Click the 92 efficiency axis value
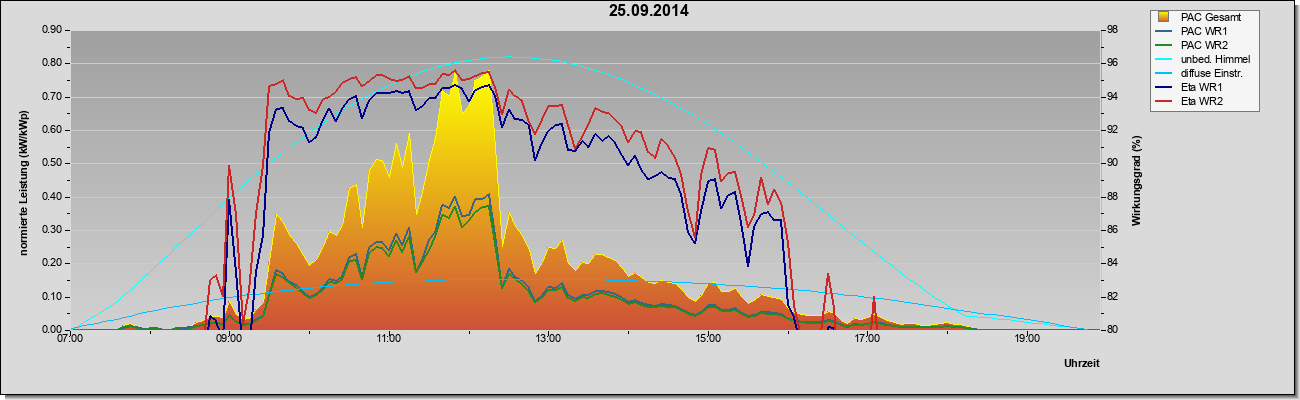 (x=1112, y=130)
